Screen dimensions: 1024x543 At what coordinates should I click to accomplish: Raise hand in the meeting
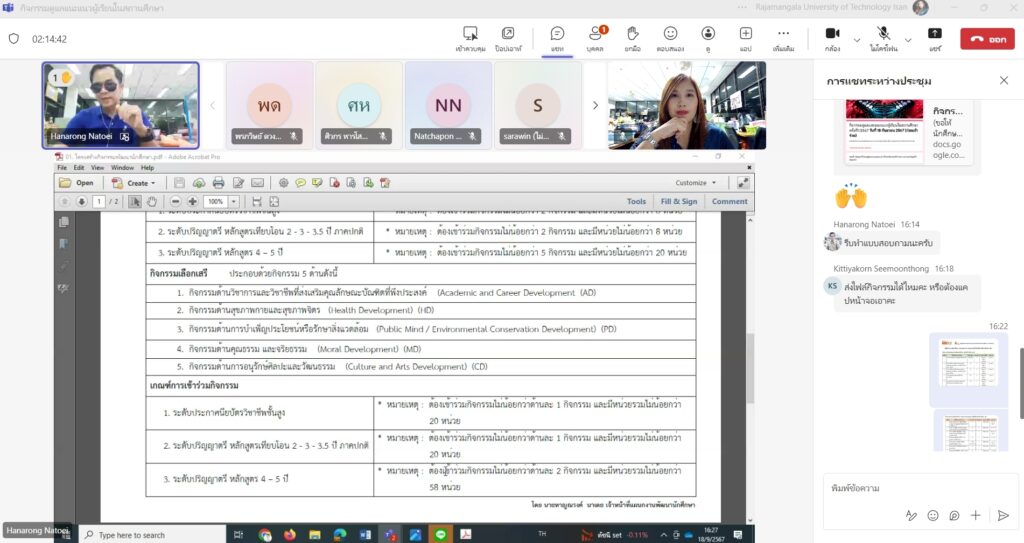(x=632, y=38)
